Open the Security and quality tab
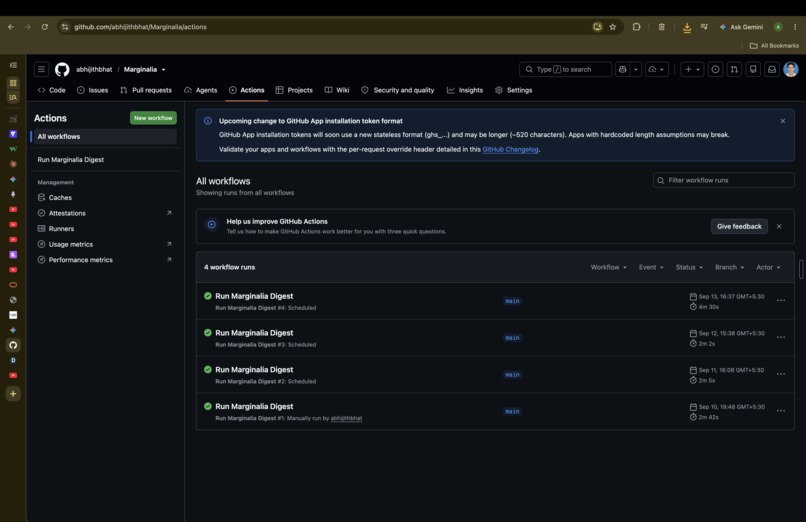Image resolution: width=806 pixels, height=522 pixels. pos(397,90)
